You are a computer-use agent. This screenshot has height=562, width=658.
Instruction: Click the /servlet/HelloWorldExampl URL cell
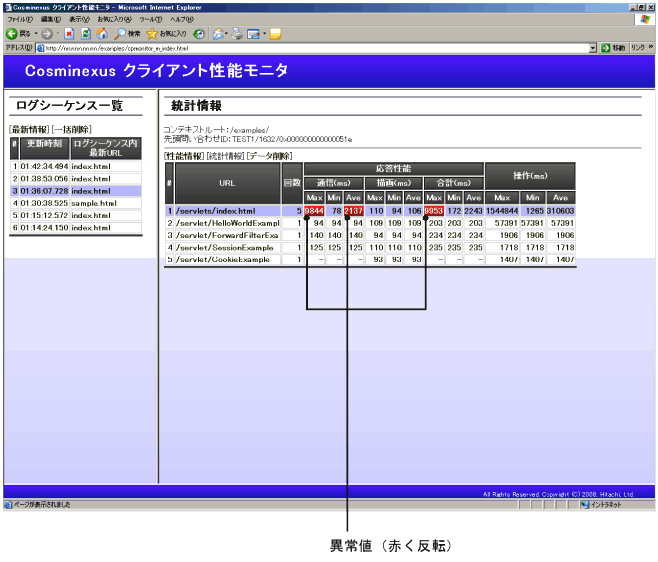pyautogui.click(x=228, y=223)
